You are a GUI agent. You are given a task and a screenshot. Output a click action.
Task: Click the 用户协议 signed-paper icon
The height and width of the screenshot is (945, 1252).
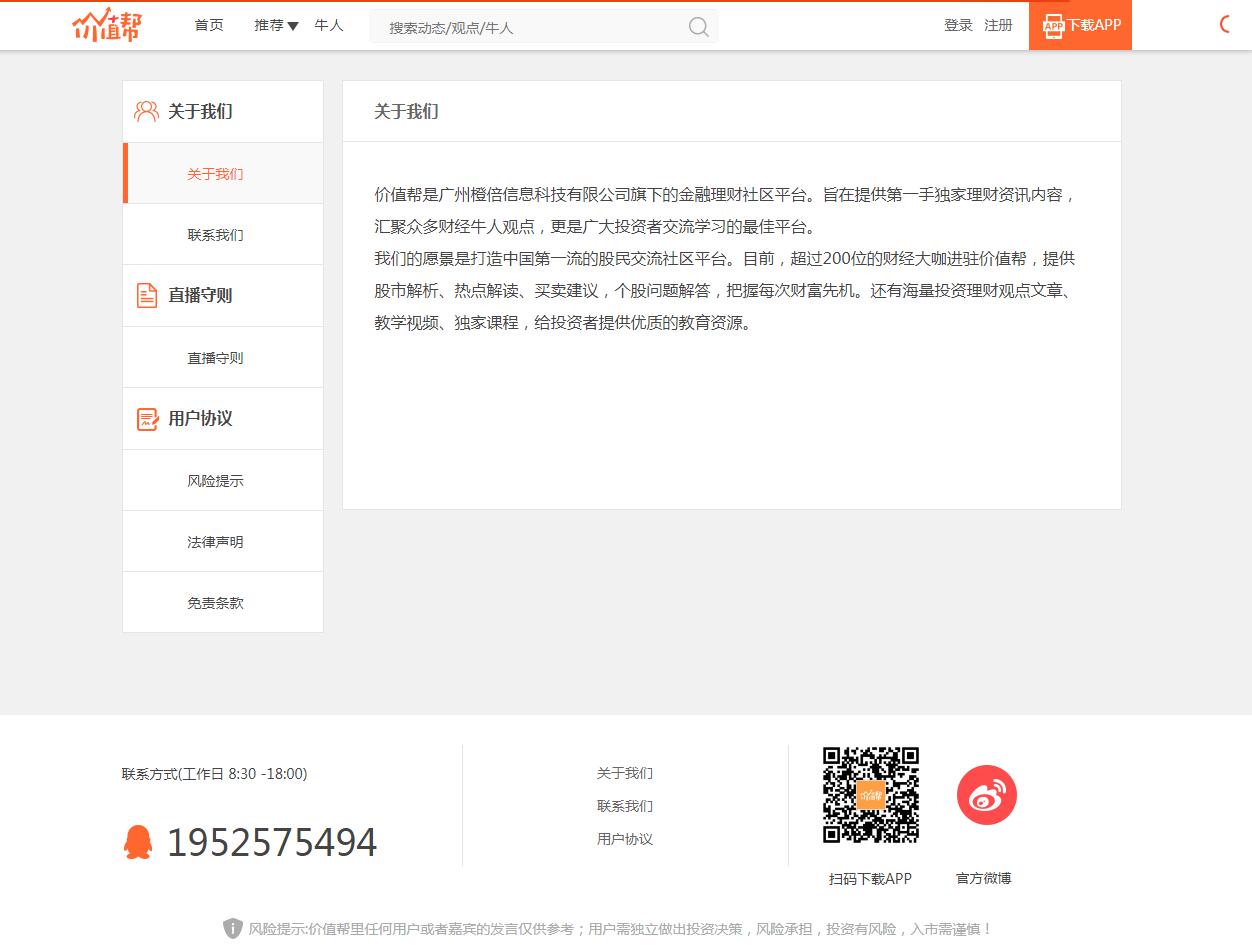[x=147, y=419]
